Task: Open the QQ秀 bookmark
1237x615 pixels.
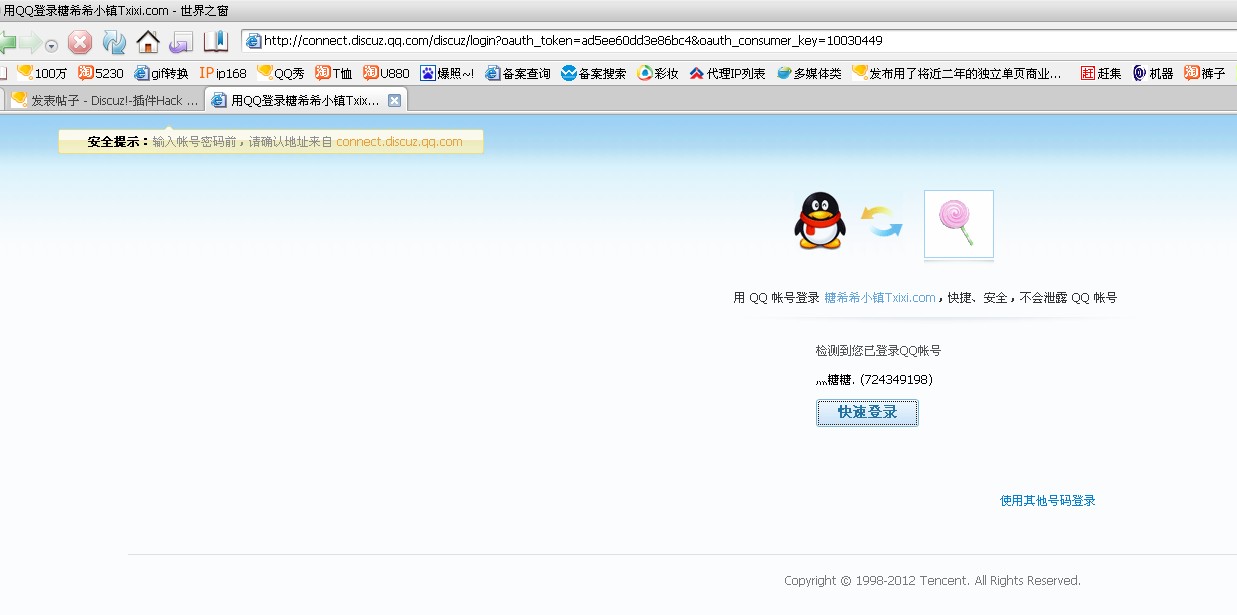Action: coord(281,73)
